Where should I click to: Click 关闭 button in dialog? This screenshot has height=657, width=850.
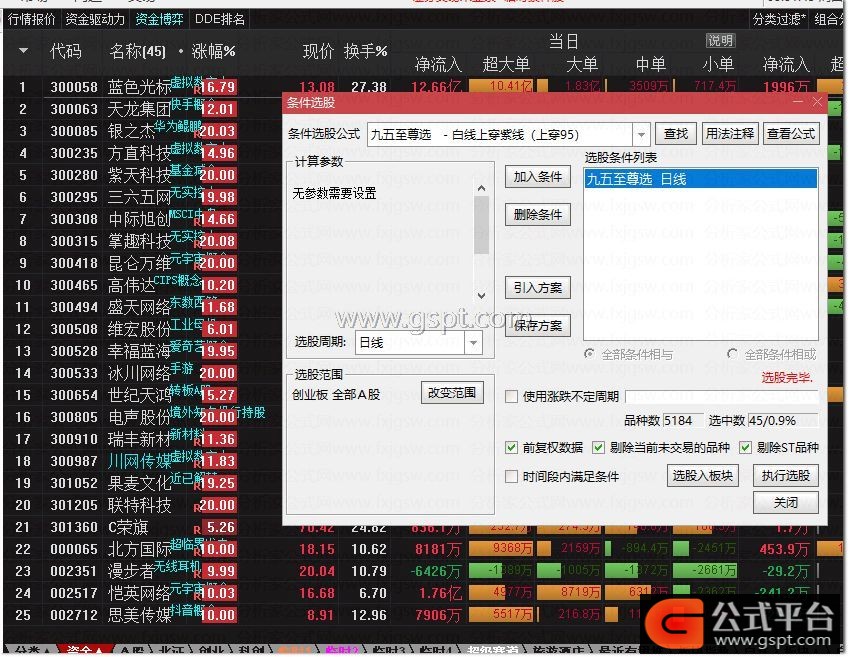click(785, 503)
